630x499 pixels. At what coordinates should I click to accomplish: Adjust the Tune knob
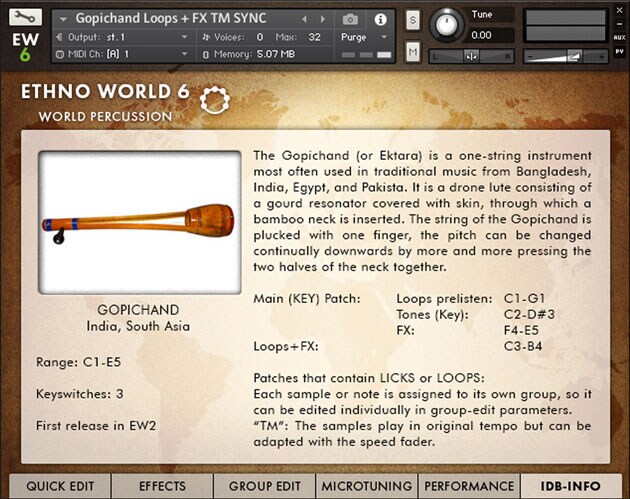click(x=446, y=25)
